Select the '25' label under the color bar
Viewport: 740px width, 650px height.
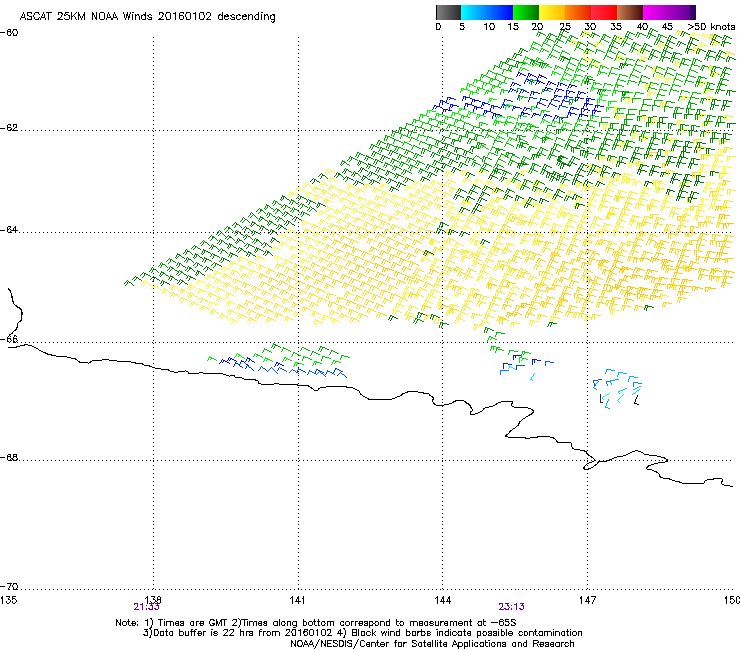[x=565, y=27]
